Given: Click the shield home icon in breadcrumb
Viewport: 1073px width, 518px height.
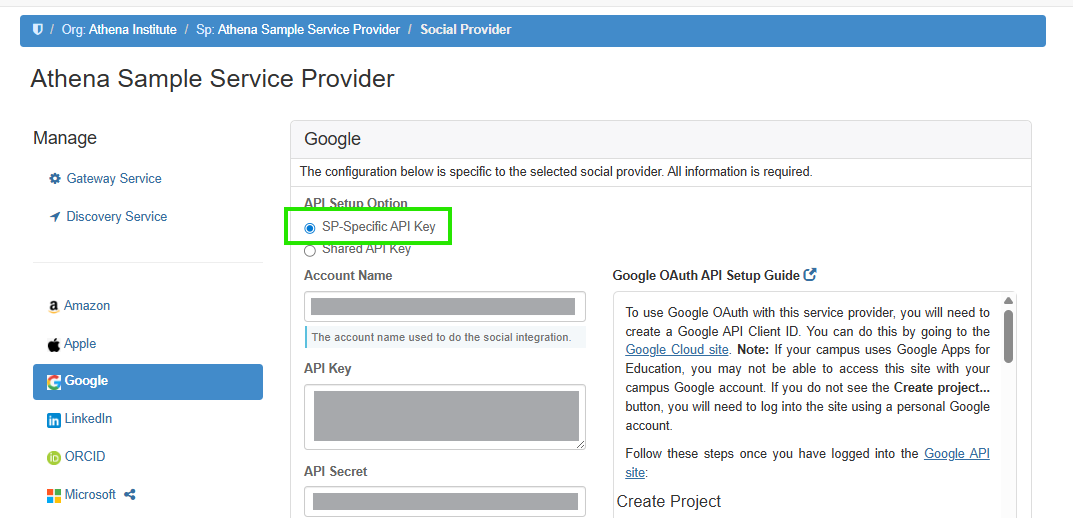Looking at the screenshot, I should point(38,30).
